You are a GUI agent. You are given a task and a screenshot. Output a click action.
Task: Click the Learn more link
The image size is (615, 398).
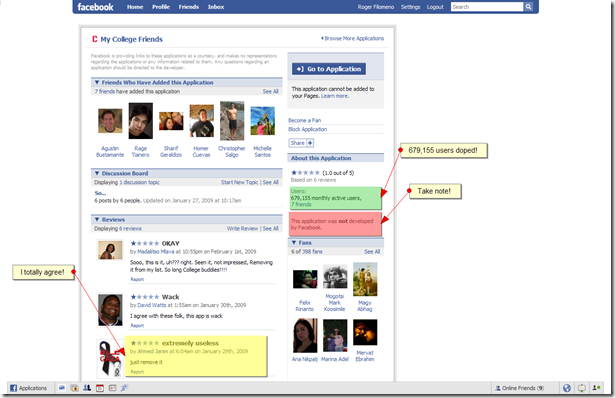click(335, 96)
